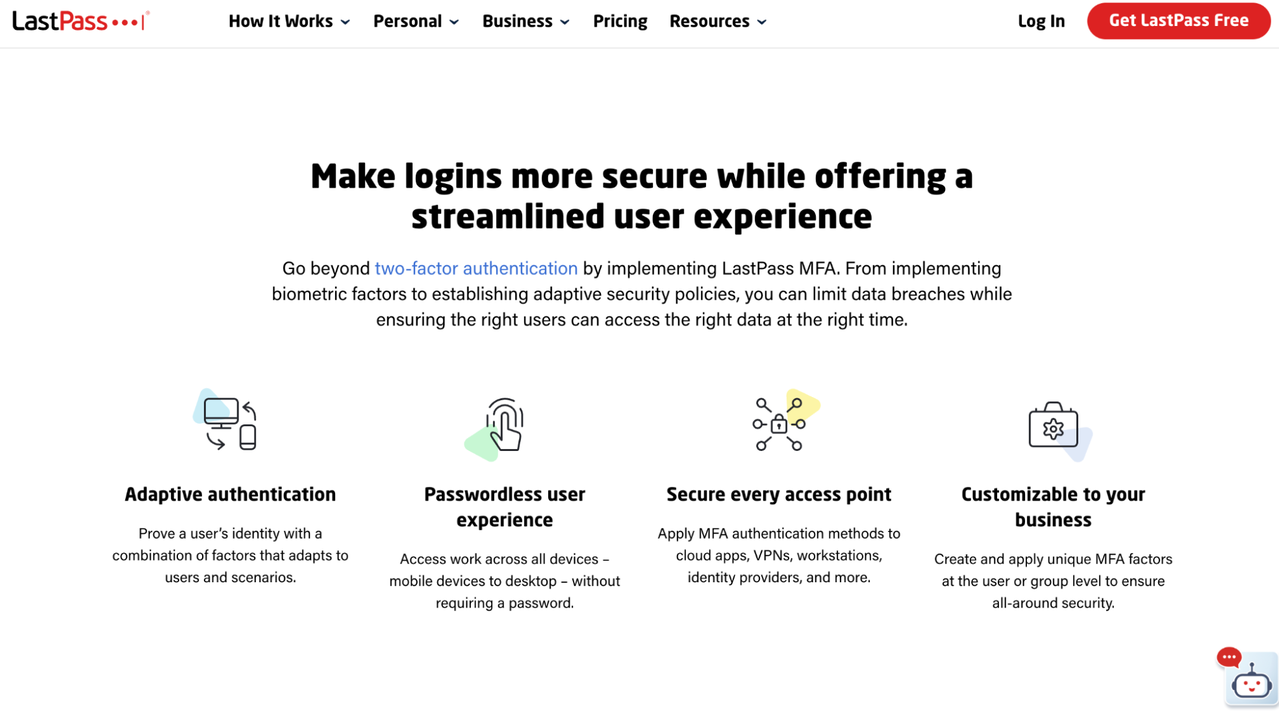The image size is (1279, 720).
Task: Expand the How It Works menu
Action: point(289,21)
